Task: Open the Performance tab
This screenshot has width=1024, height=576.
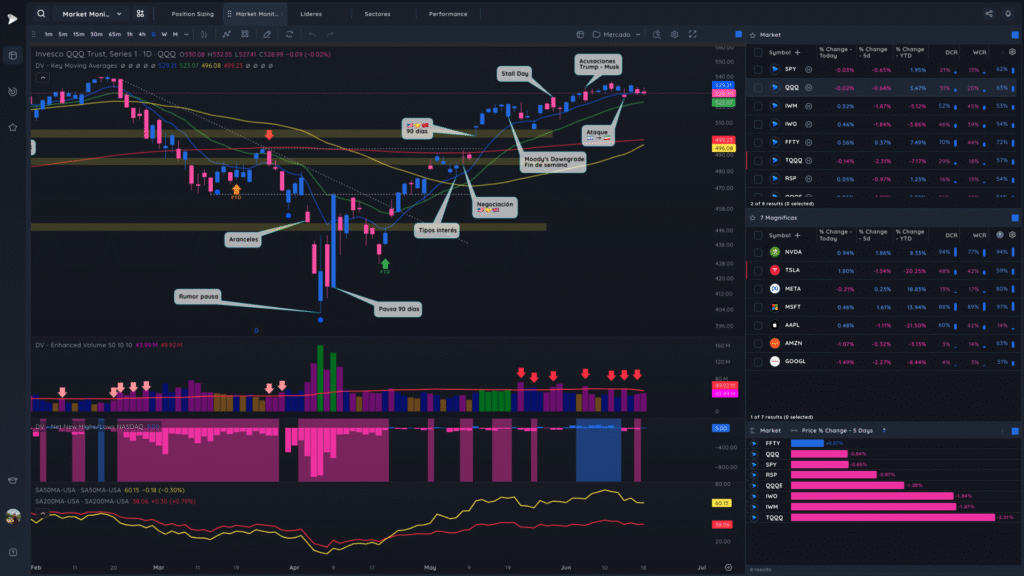Action: tap(448, 14)
